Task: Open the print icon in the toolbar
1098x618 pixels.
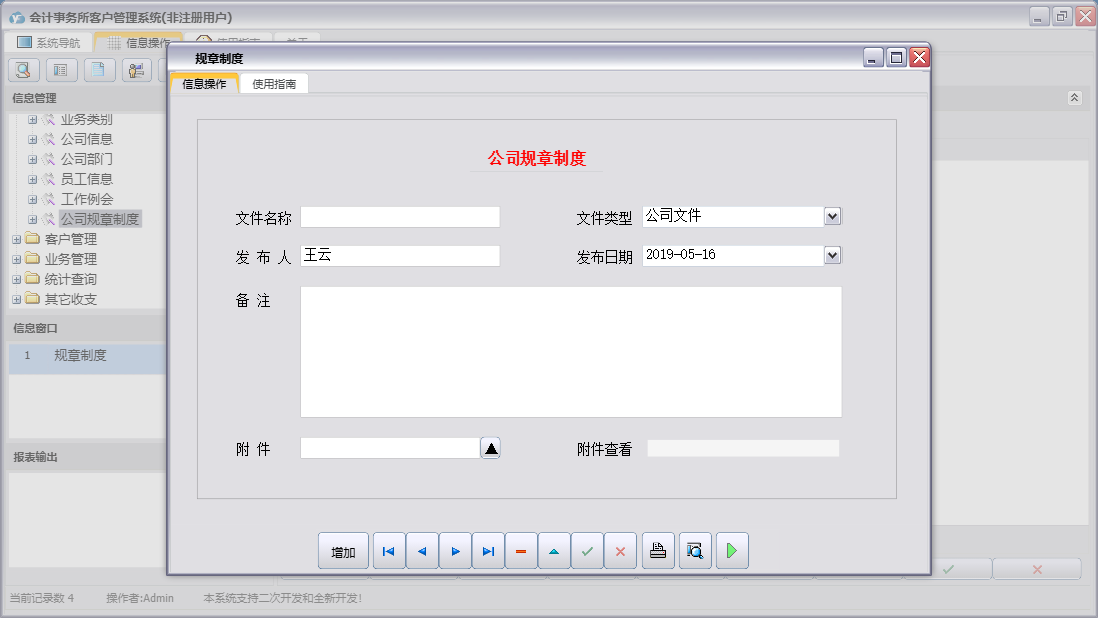Action: point(657,550)
